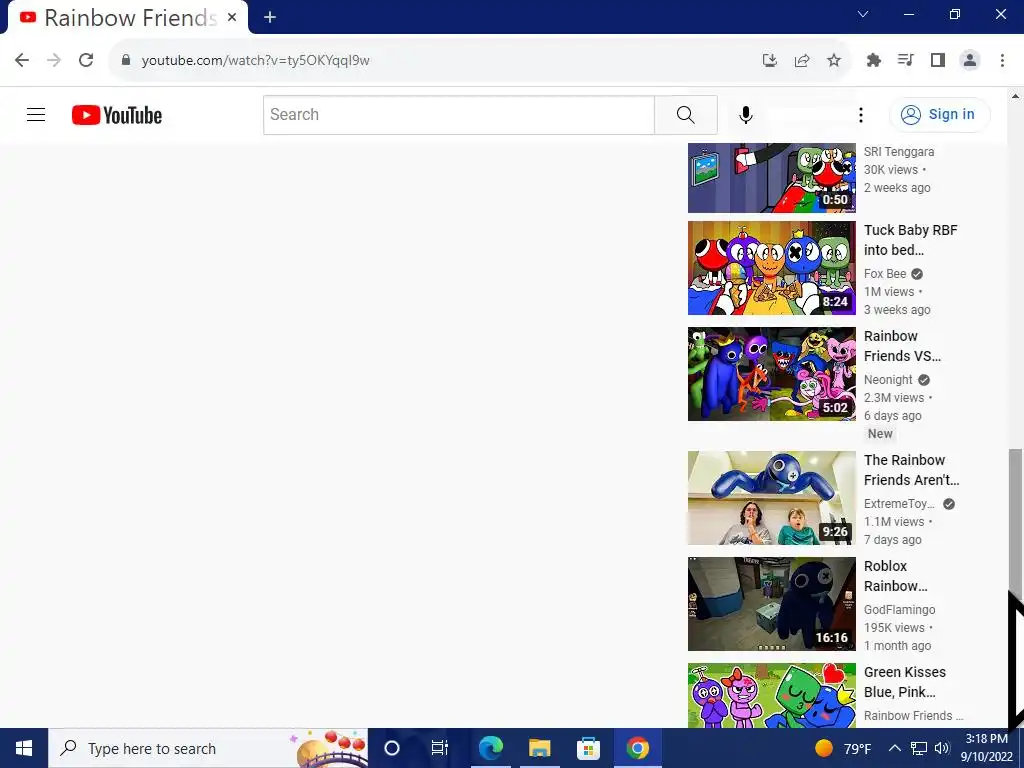Viewport: 1024px width, 768px height.
Task: Click the Fox Bee channel name
Action: pos(885,274)
